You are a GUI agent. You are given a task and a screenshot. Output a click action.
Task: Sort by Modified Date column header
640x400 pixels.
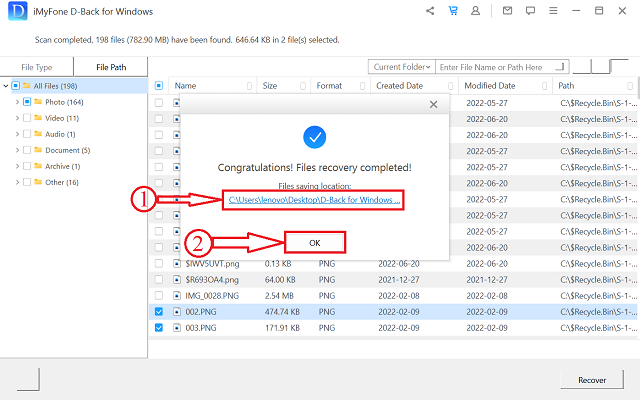(x=490, y=86)
